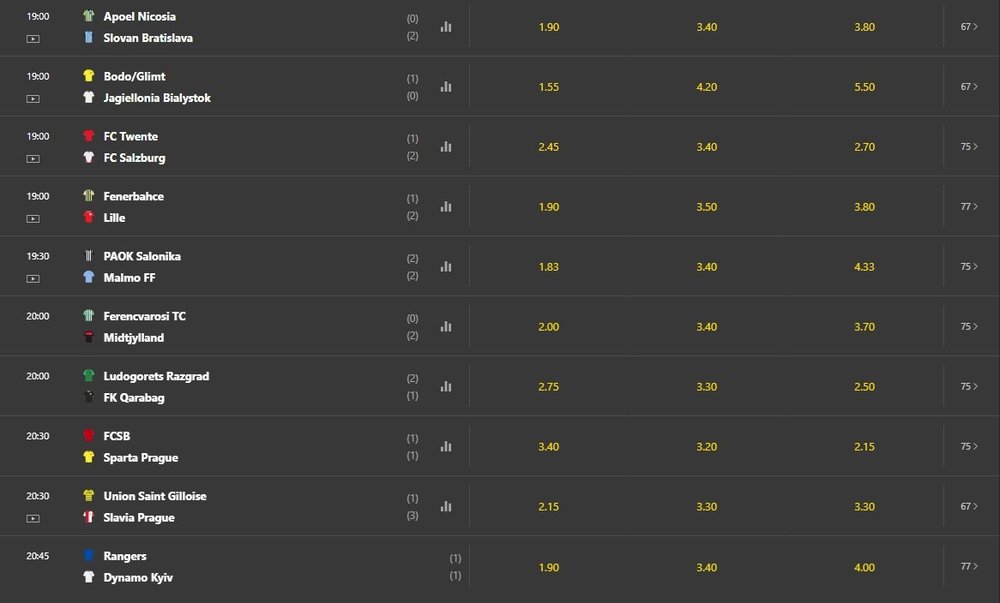The width and height of the screenshot is (1000, 603).
Task: Open the Rangers team name link
Action: [125, 556]
